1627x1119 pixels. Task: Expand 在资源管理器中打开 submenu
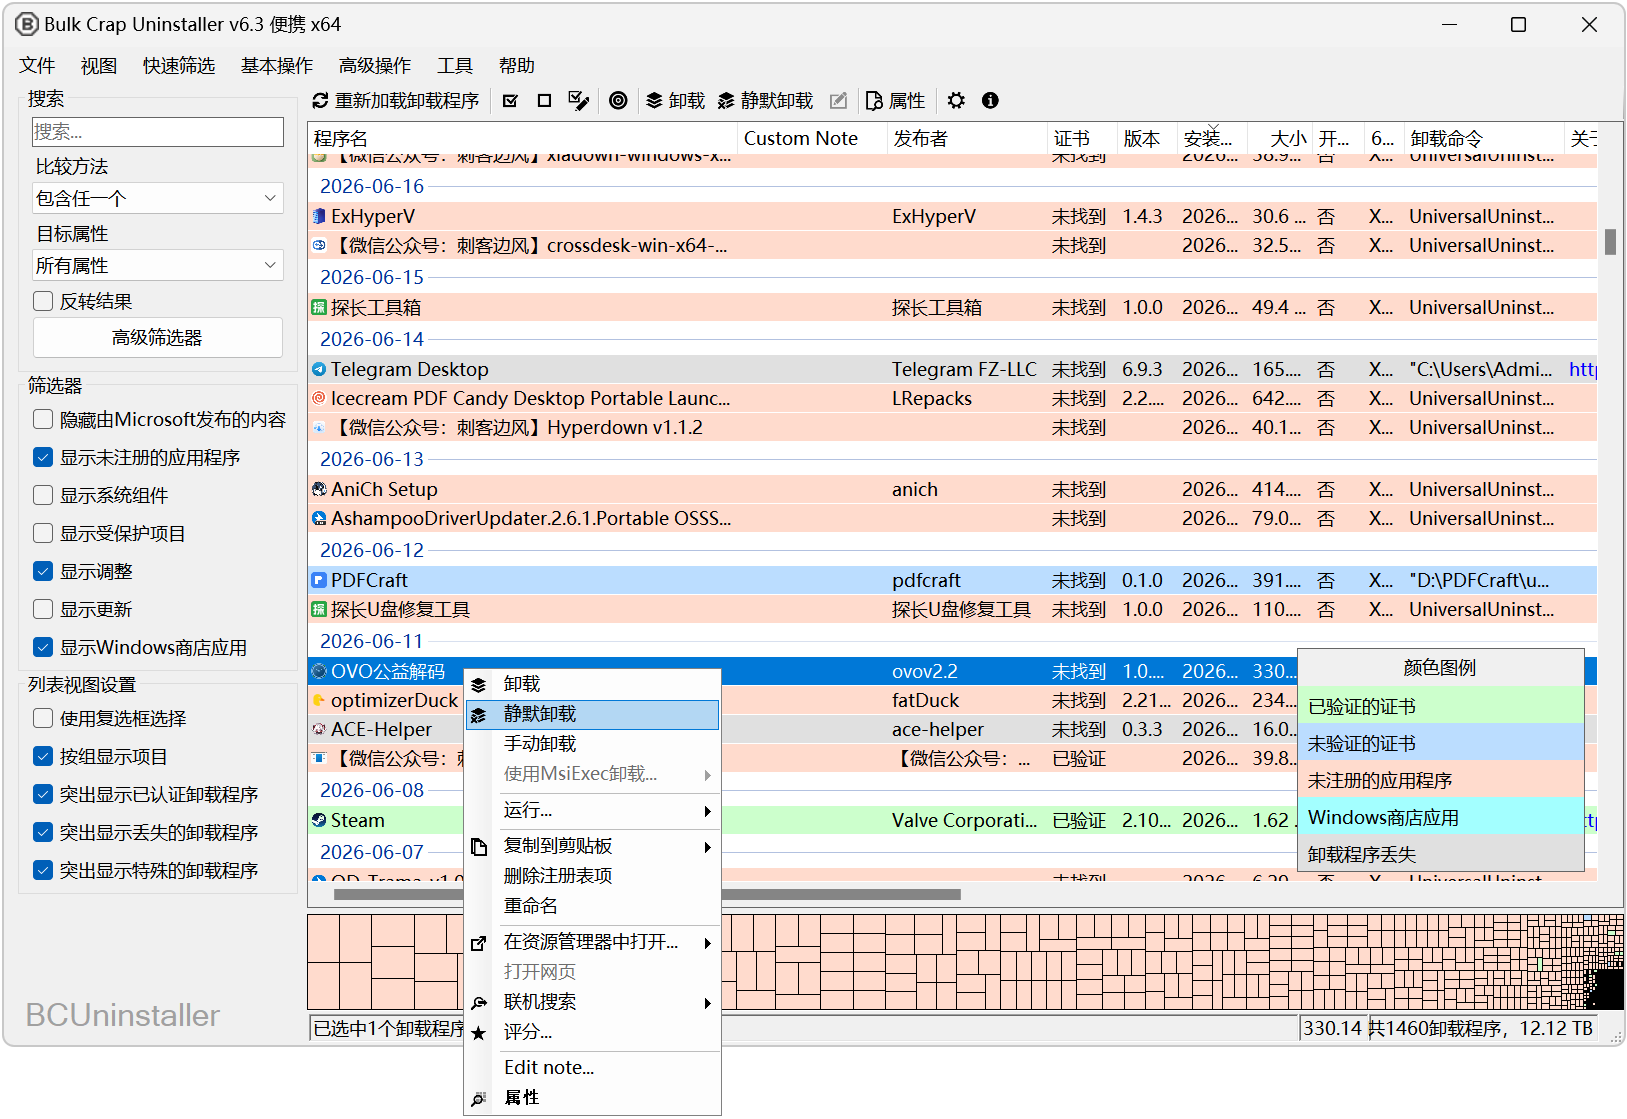707,943
